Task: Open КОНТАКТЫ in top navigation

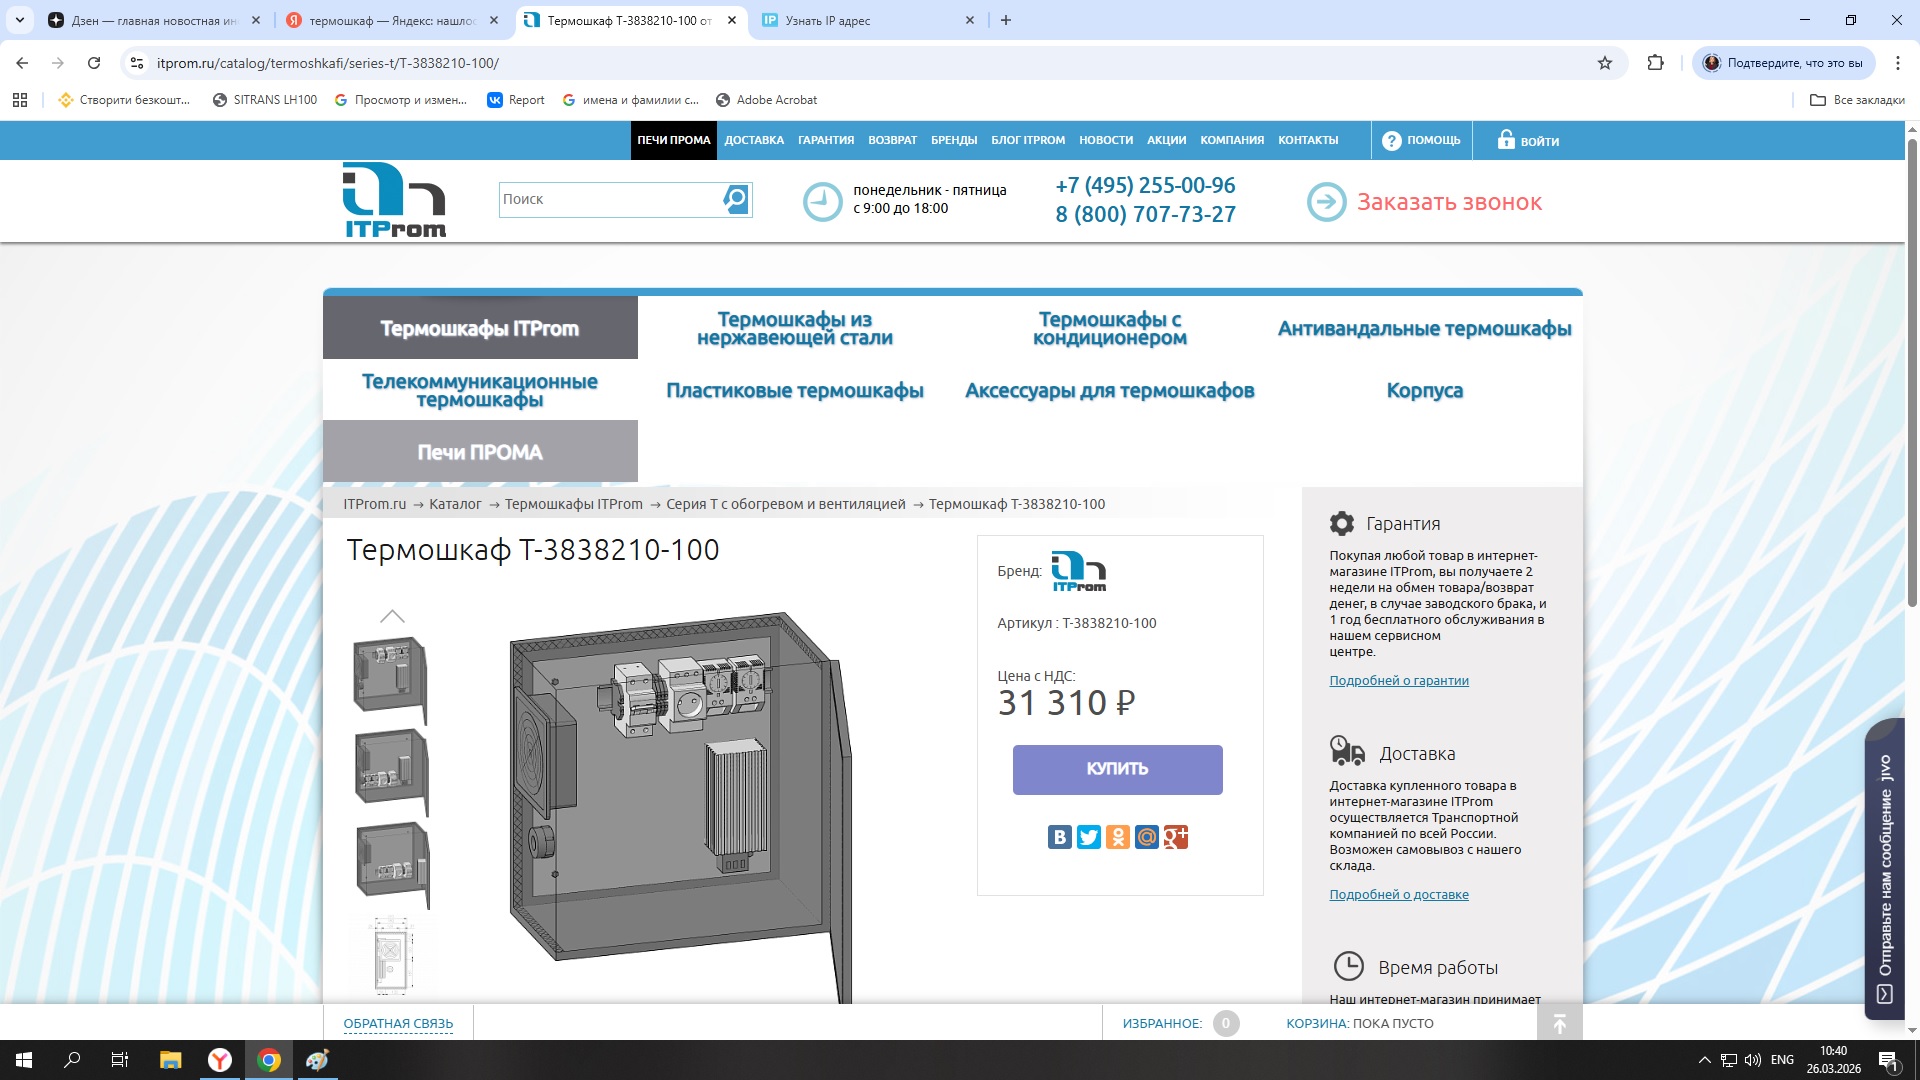Action: [1307, 140]
